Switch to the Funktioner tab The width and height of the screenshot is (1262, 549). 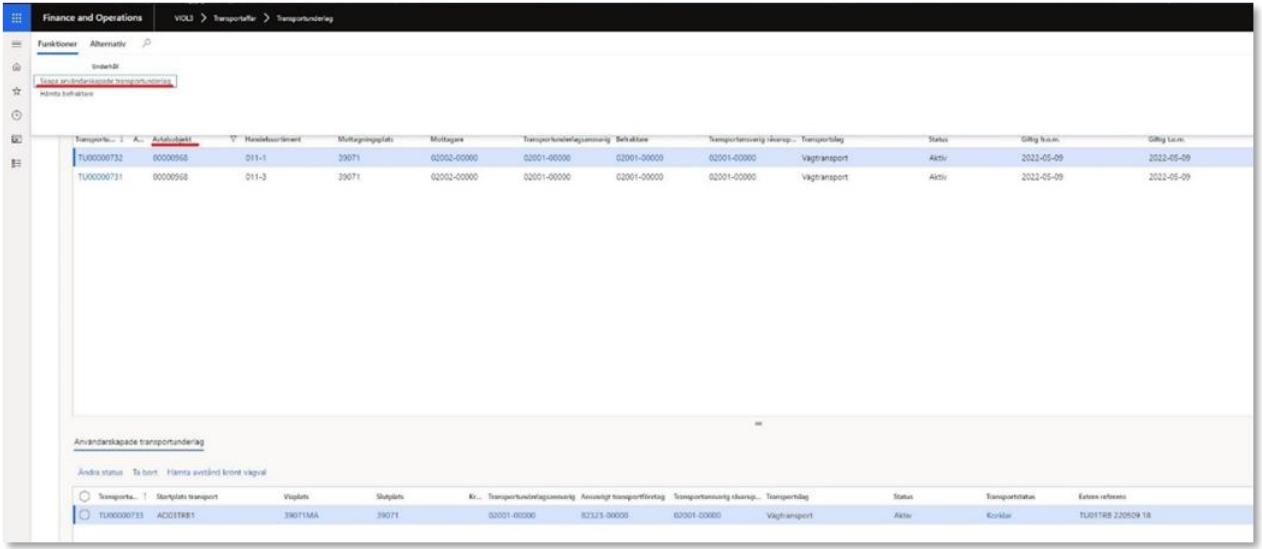click(57, 44)
